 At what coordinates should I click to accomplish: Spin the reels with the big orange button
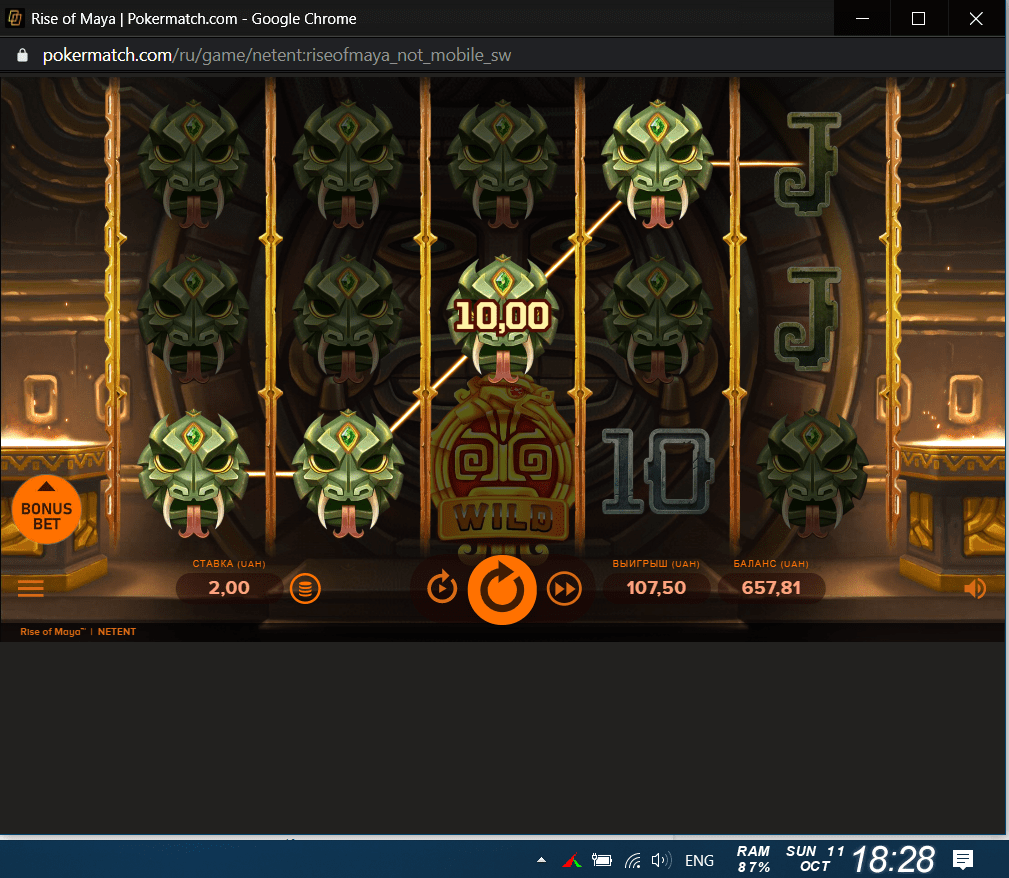502,590
